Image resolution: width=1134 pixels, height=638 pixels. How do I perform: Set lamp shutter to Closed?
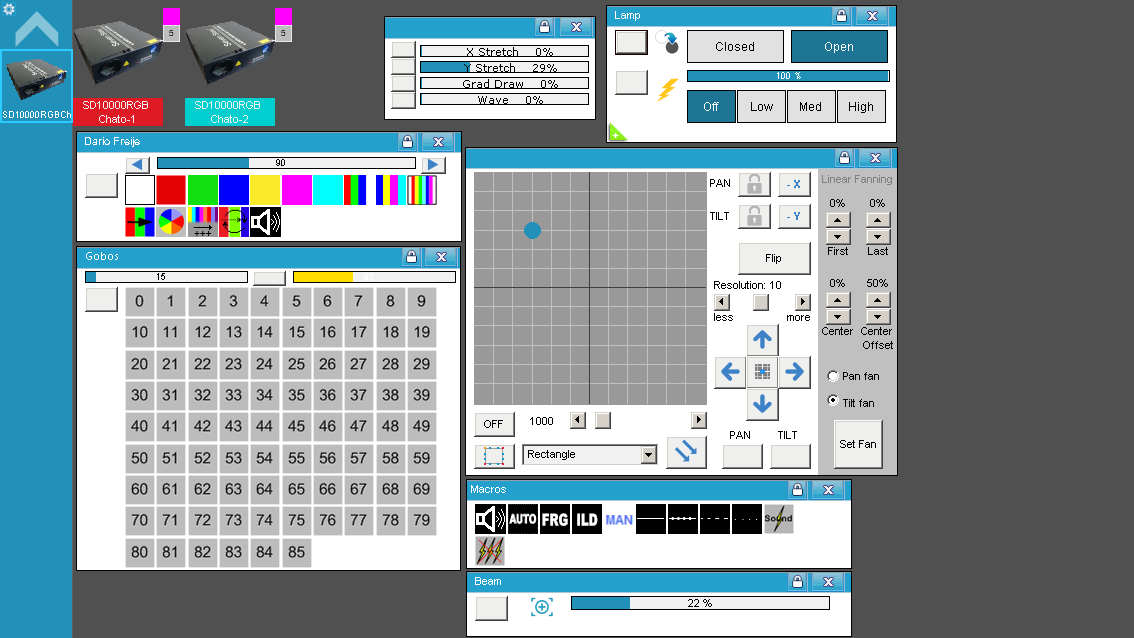[735, 46]
